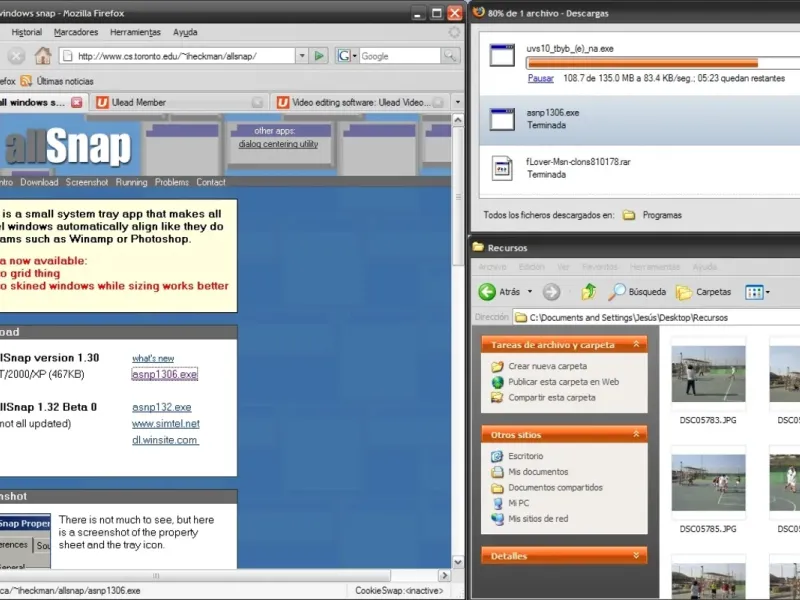Open Escritorio in Otros sitios
This screenshot has width=800, height=600.
point(526,456)
